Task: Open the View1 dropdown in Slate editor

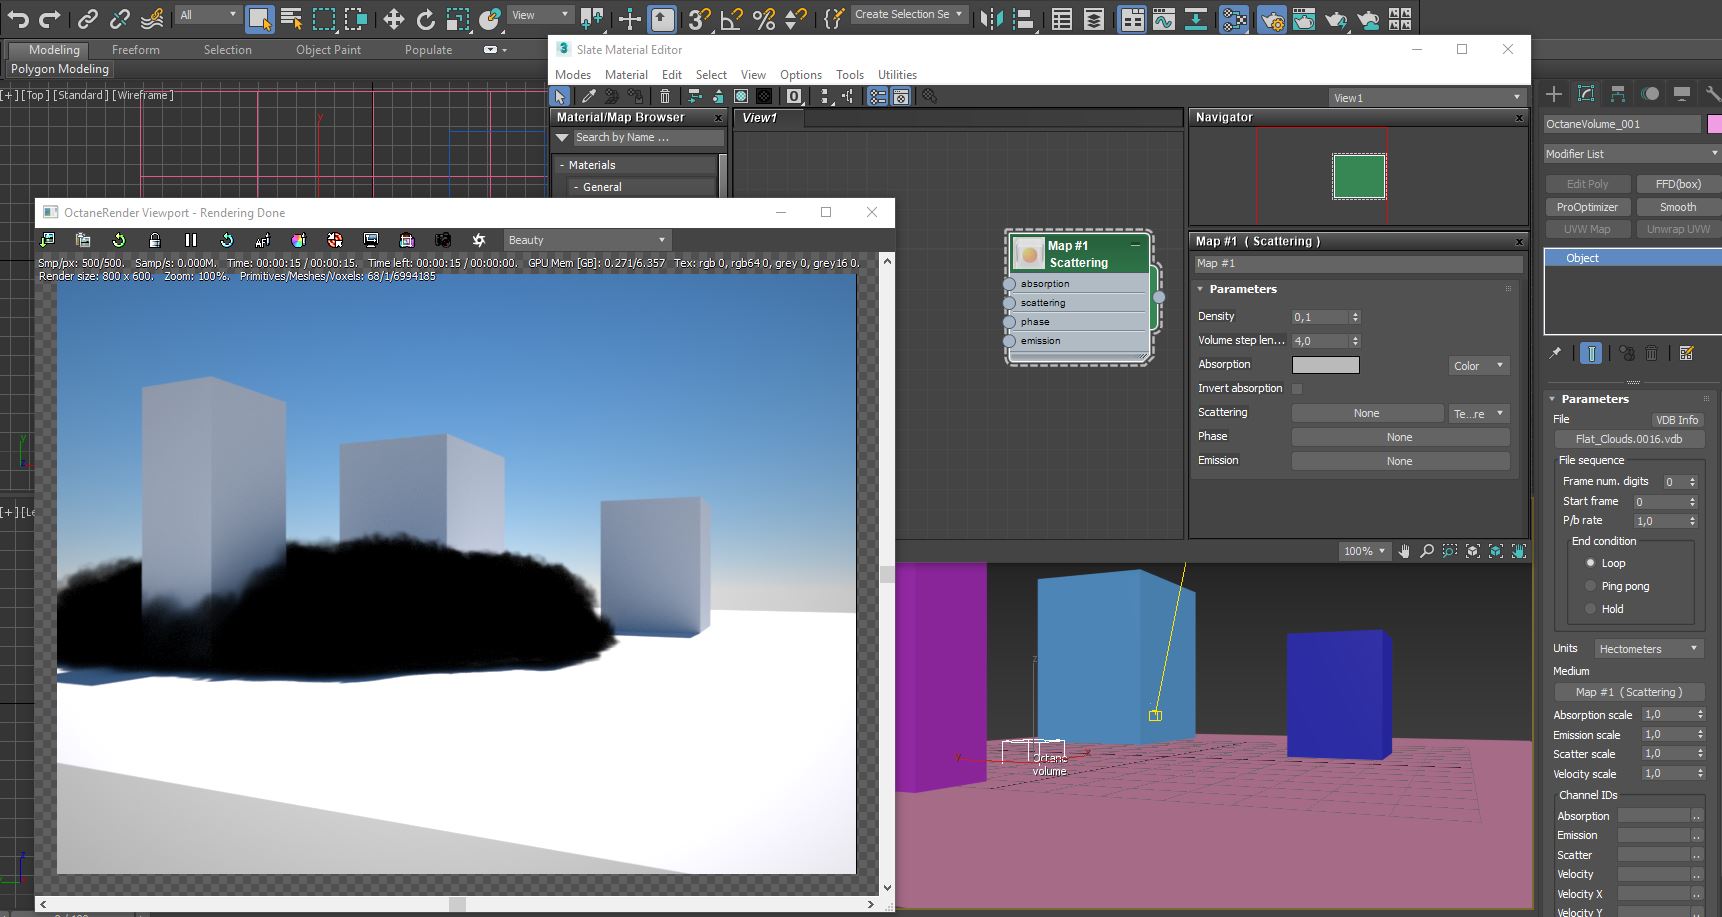Action: coord(1427,98)
